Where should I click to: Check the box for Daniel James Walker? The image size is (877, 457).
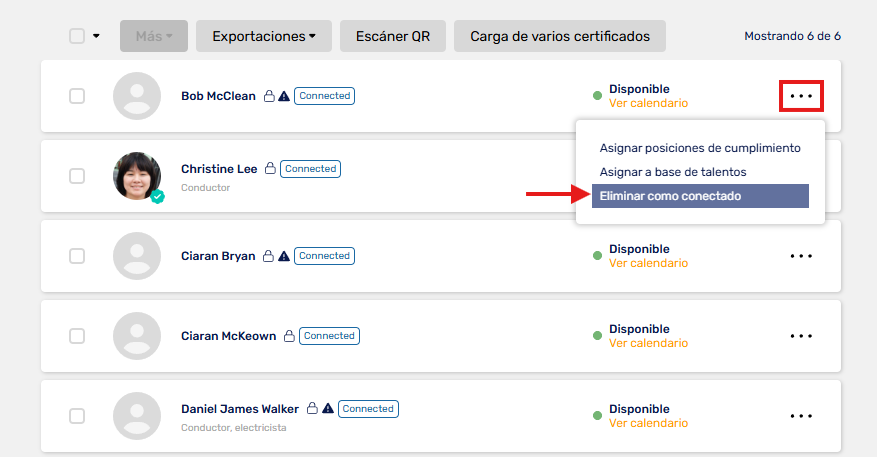click(77, 416)
